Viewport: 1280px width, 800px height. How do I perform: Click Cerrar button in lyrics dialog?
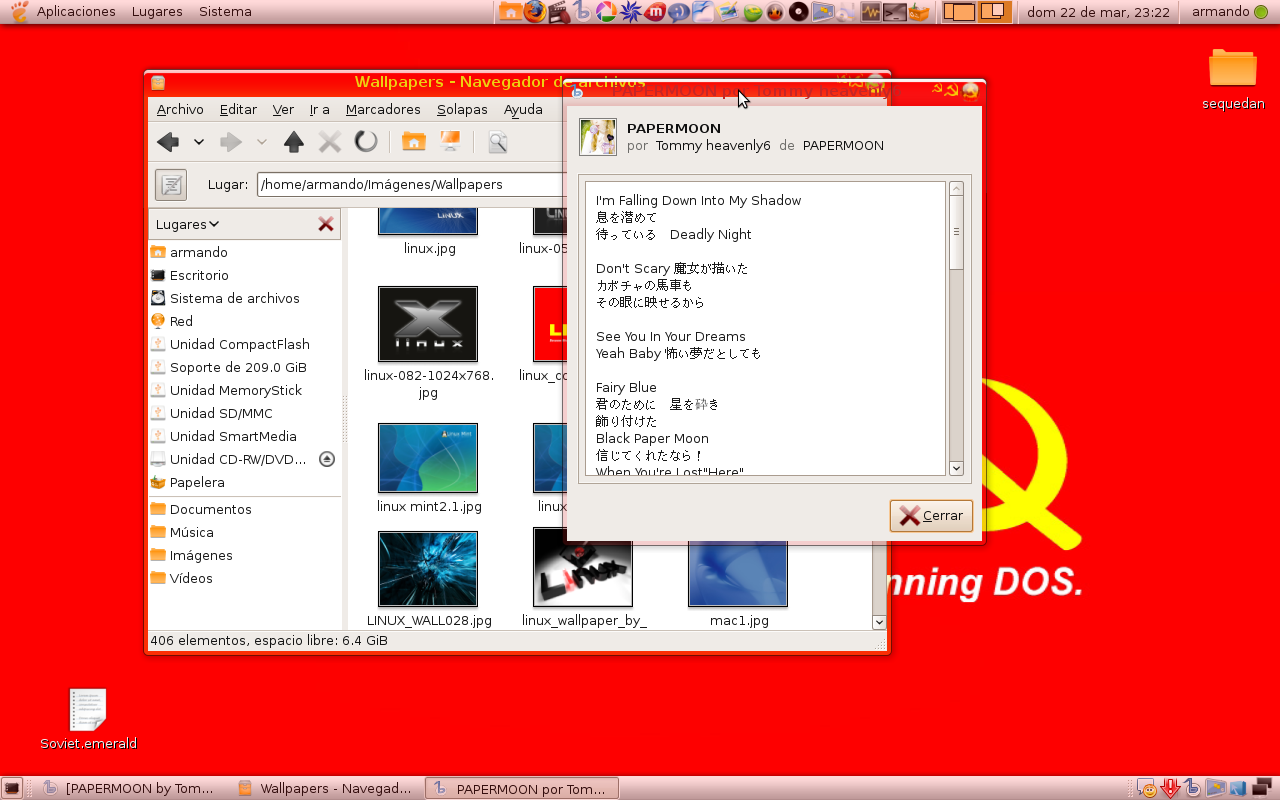[931, 516]
